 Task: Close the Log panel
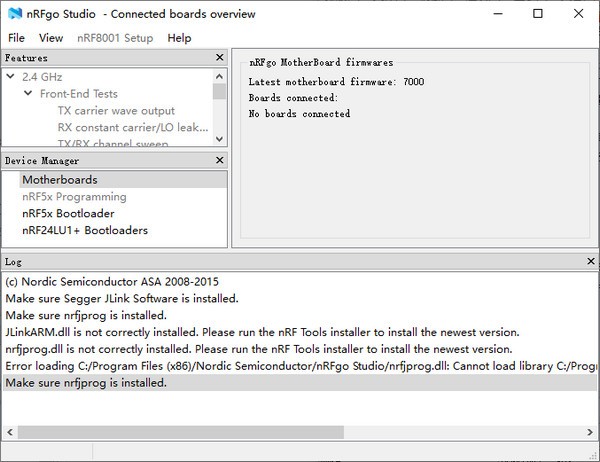[x=590, y=262]
